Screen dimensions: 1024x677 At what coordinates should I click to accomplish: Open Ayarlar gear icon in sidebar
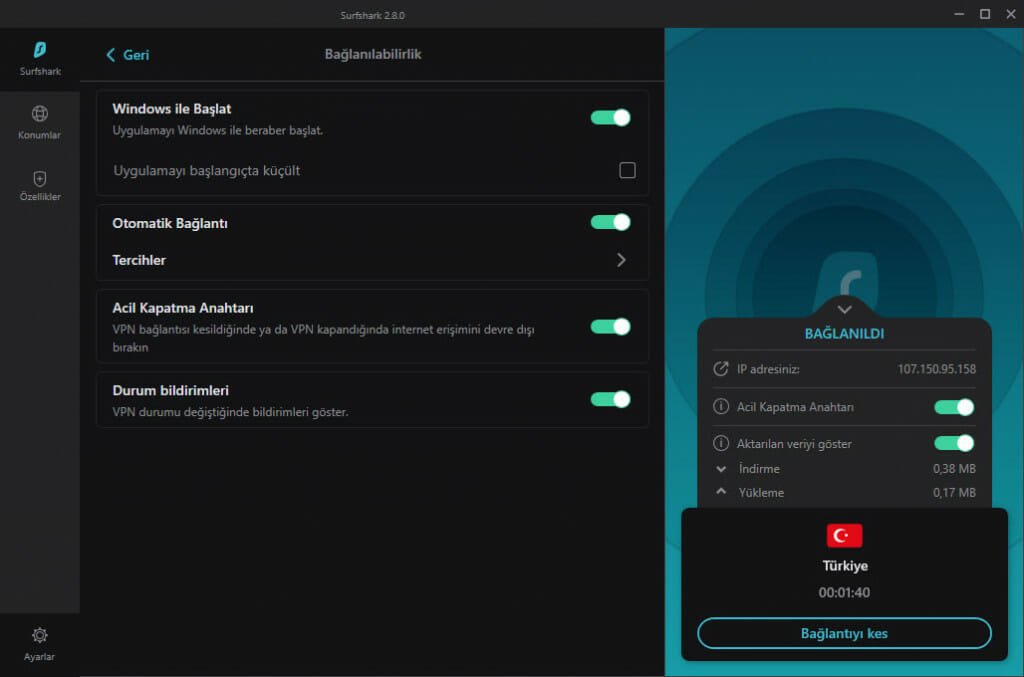(40, 635)
